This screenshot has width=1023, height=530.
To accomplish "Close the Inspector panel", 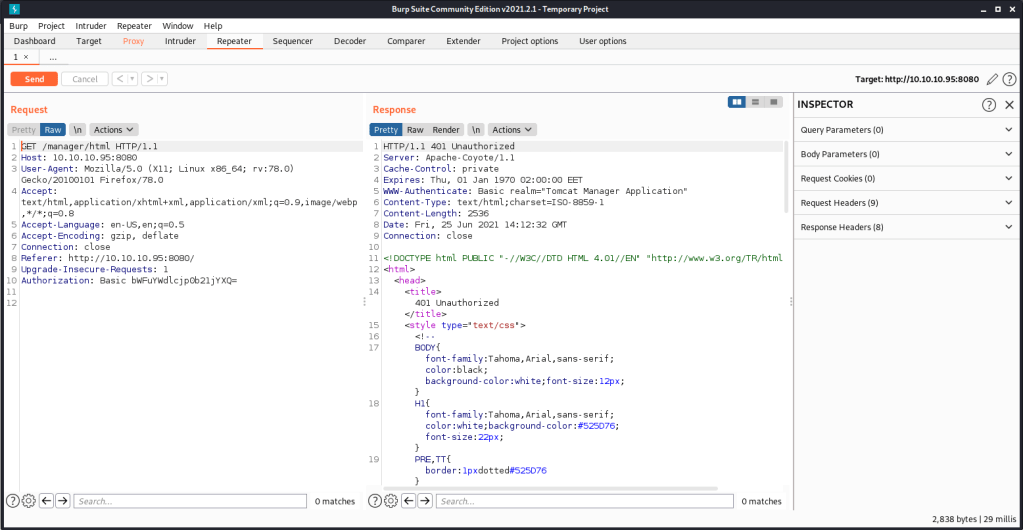I will tap(1009, 105).
